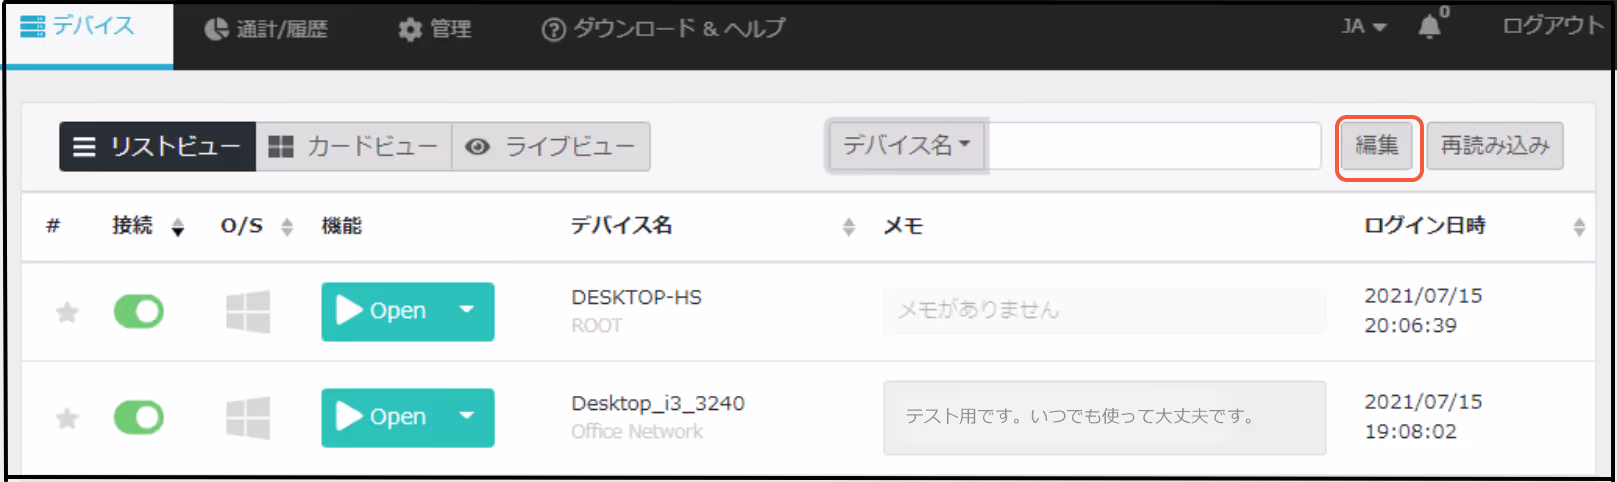This screenshot has height=482, width=1617.
Task: Open the 通計/履歴 tab
Action: pos(266,29)
